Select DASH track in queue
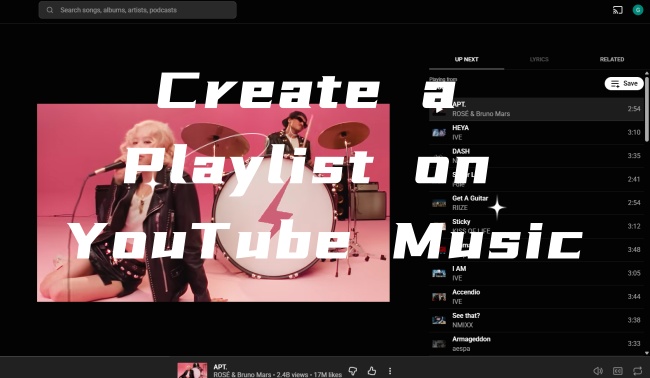The image size is (650, 378). (536, 156)
